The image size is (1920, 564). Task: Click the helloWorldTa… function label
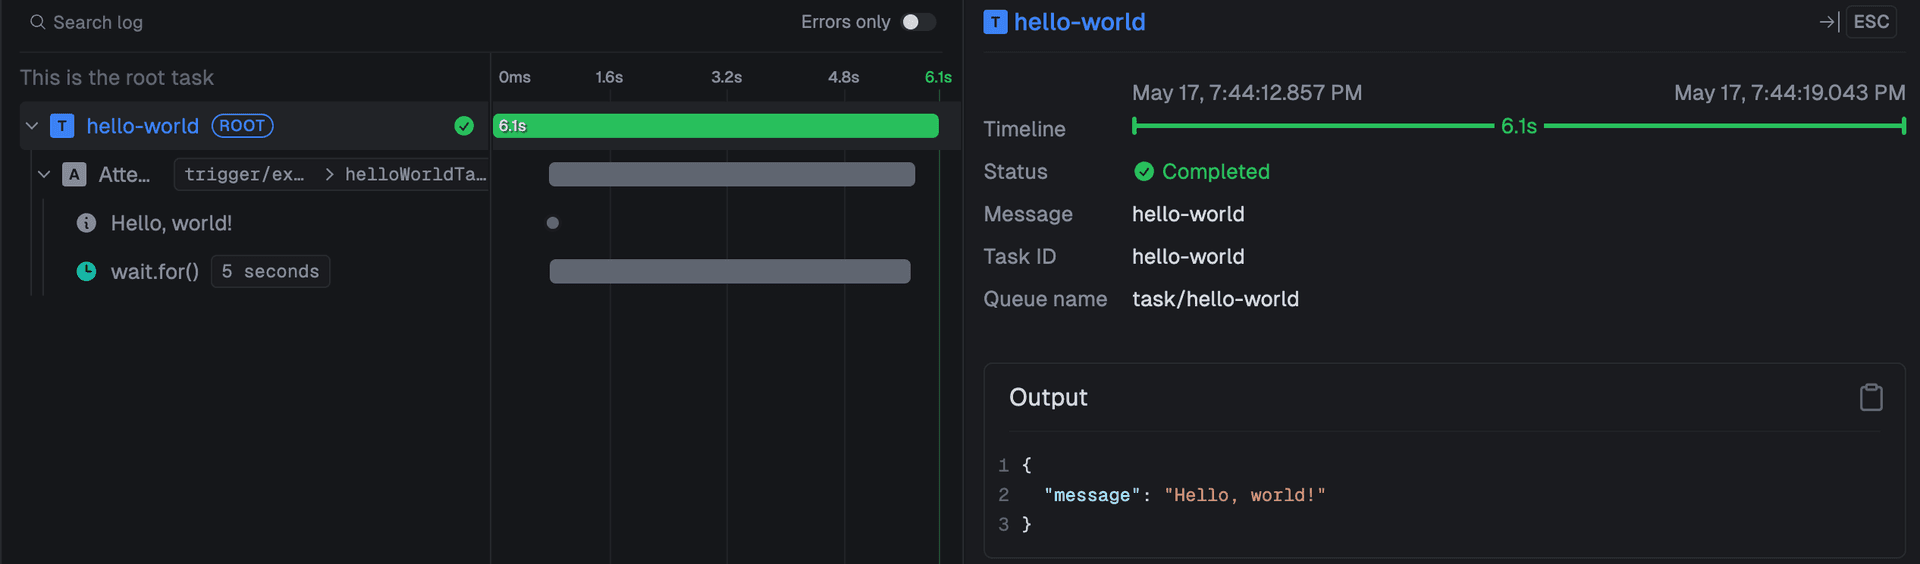point(416,174)
